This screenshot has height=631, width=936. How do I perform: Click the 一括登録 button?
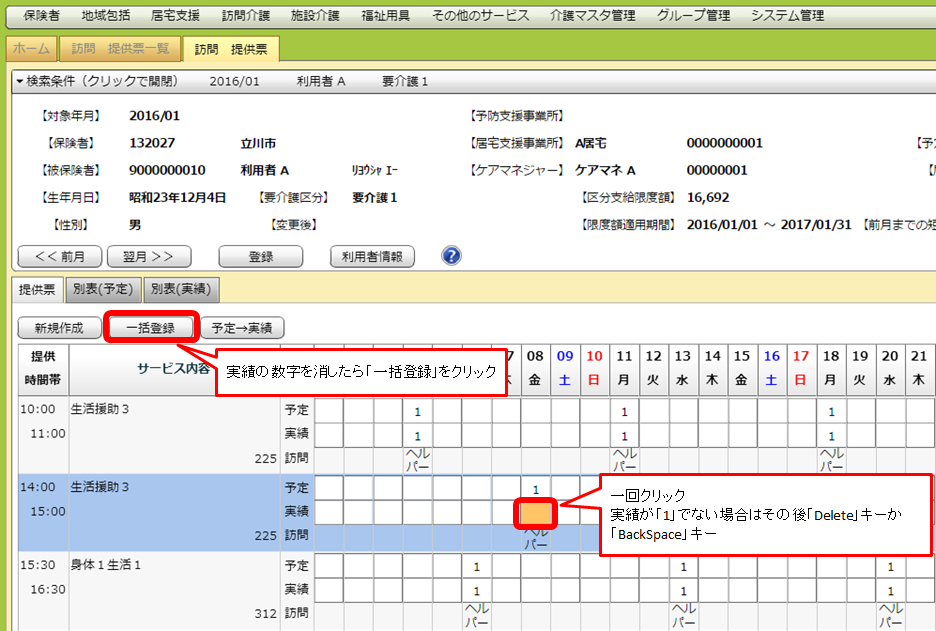[x=150, y=327]
